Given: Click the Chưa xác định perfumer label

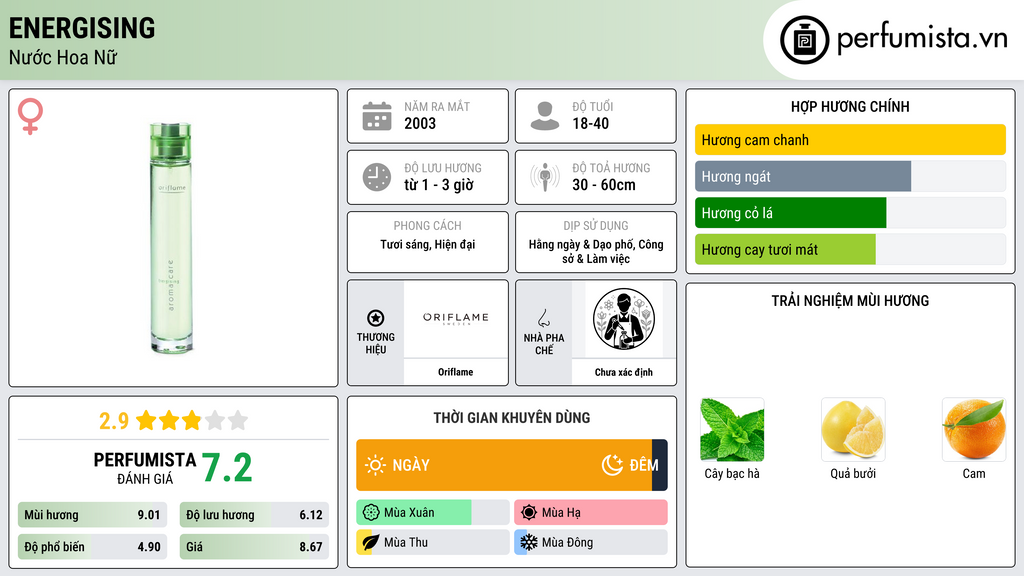Looking at the screenshot, I should click(624, 372).
